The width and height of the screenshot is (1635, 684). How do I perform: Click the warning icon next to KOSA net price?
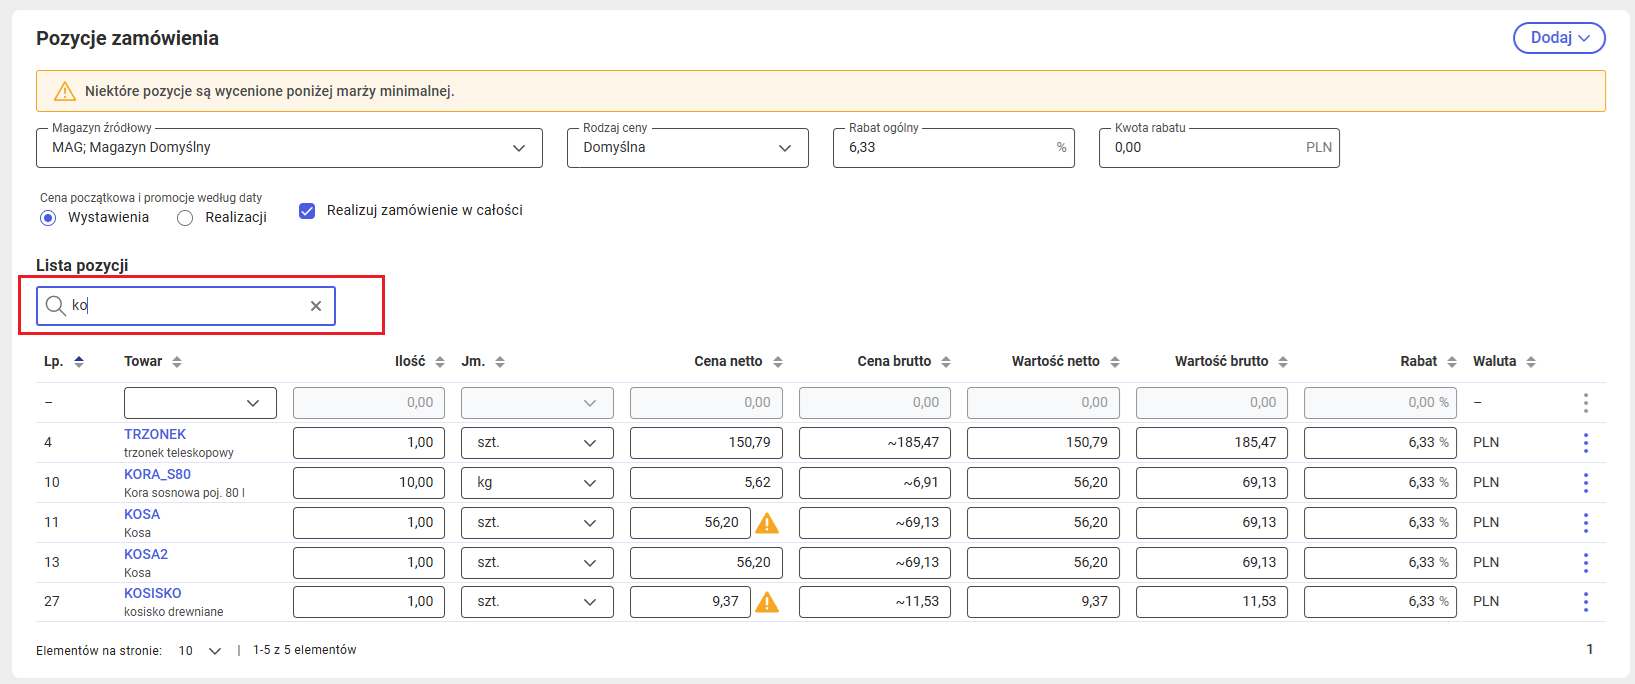pyautogui.click(x=767, y=522)
